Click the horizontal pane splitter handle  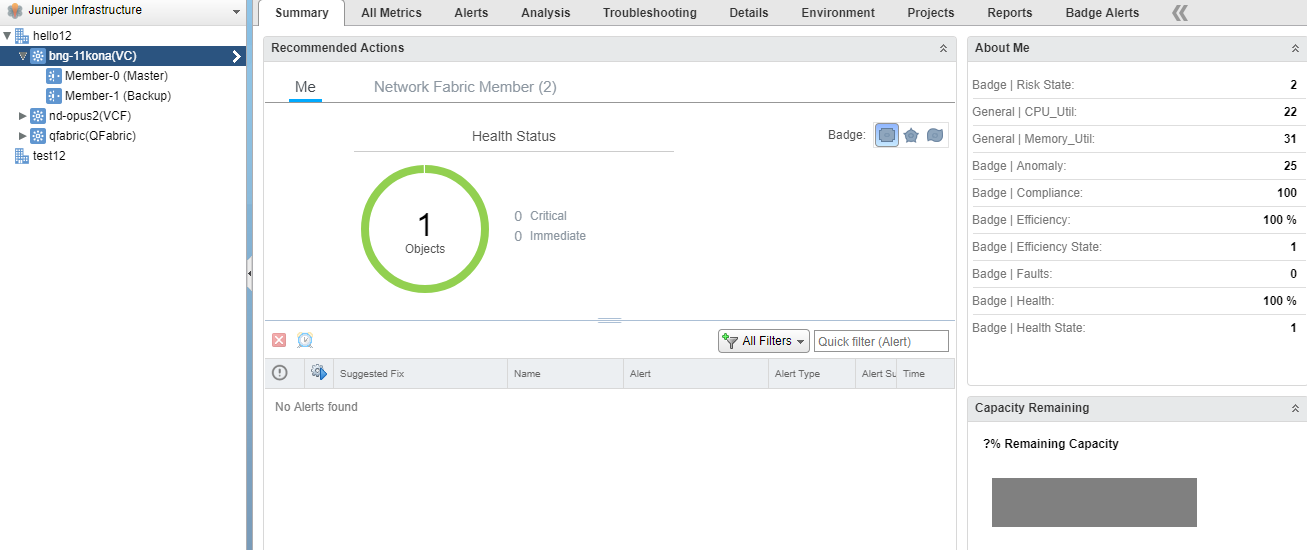pos(609,320)
